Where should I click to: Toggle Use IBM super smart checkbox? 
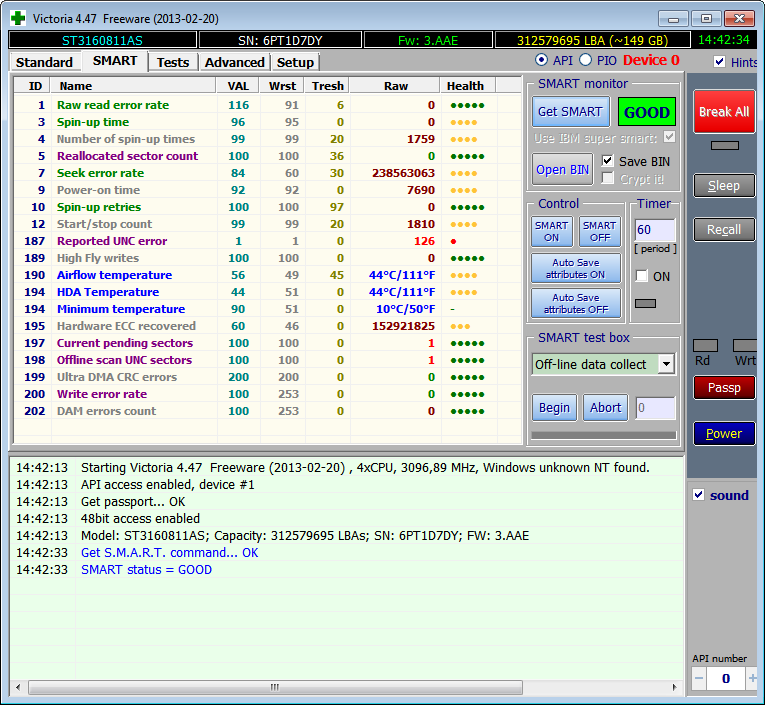click(669, 137)
